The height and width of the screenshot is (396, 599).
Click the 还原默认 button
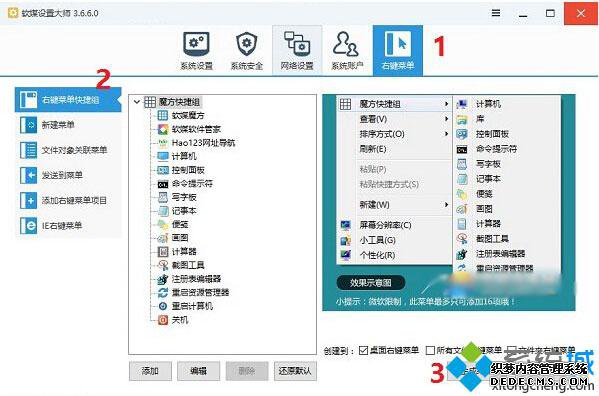coord(295,371)
